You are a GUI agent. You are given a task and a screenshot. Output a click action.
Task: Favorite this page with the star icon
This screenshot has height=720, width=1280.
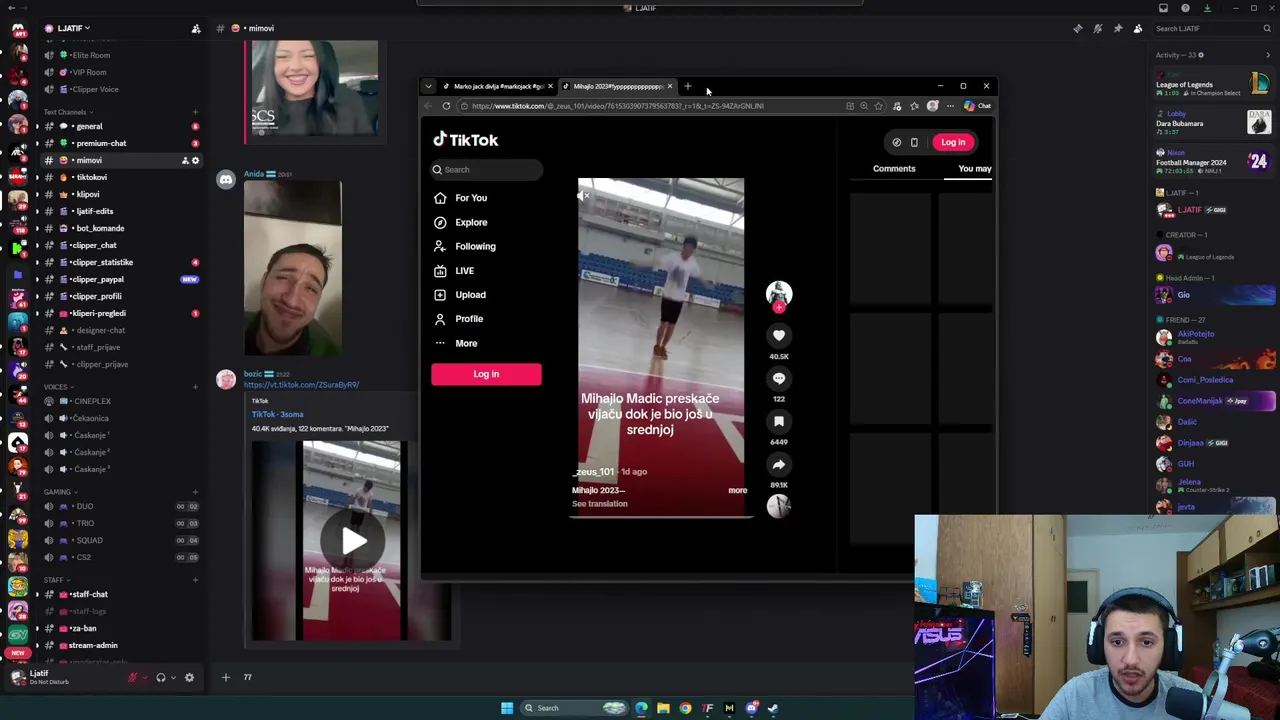(x=879, y=106)
